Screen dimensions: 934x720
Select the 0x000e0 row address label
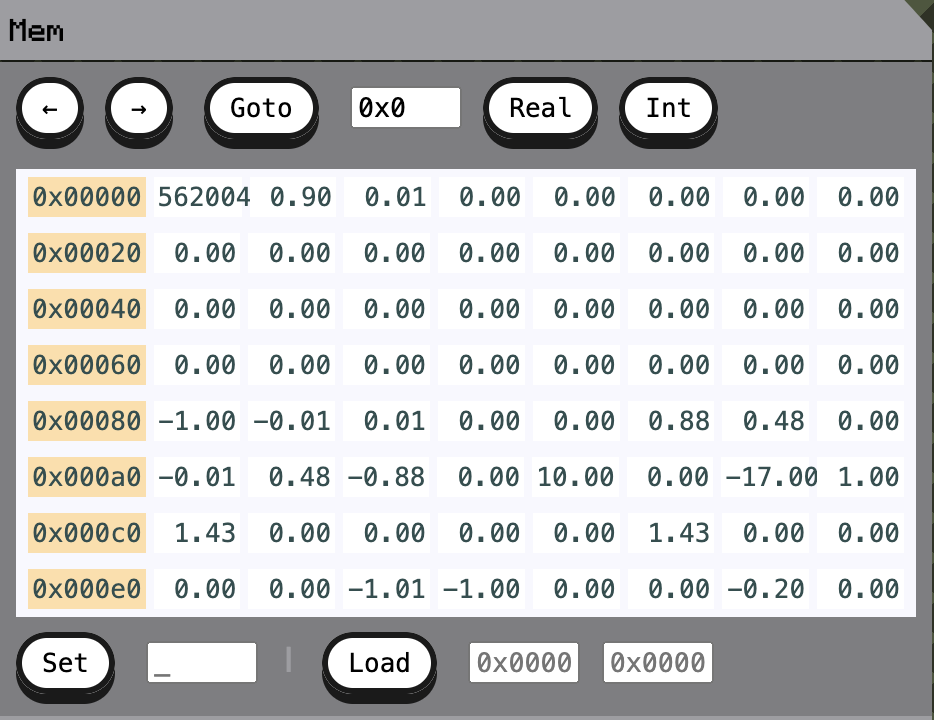86,590
